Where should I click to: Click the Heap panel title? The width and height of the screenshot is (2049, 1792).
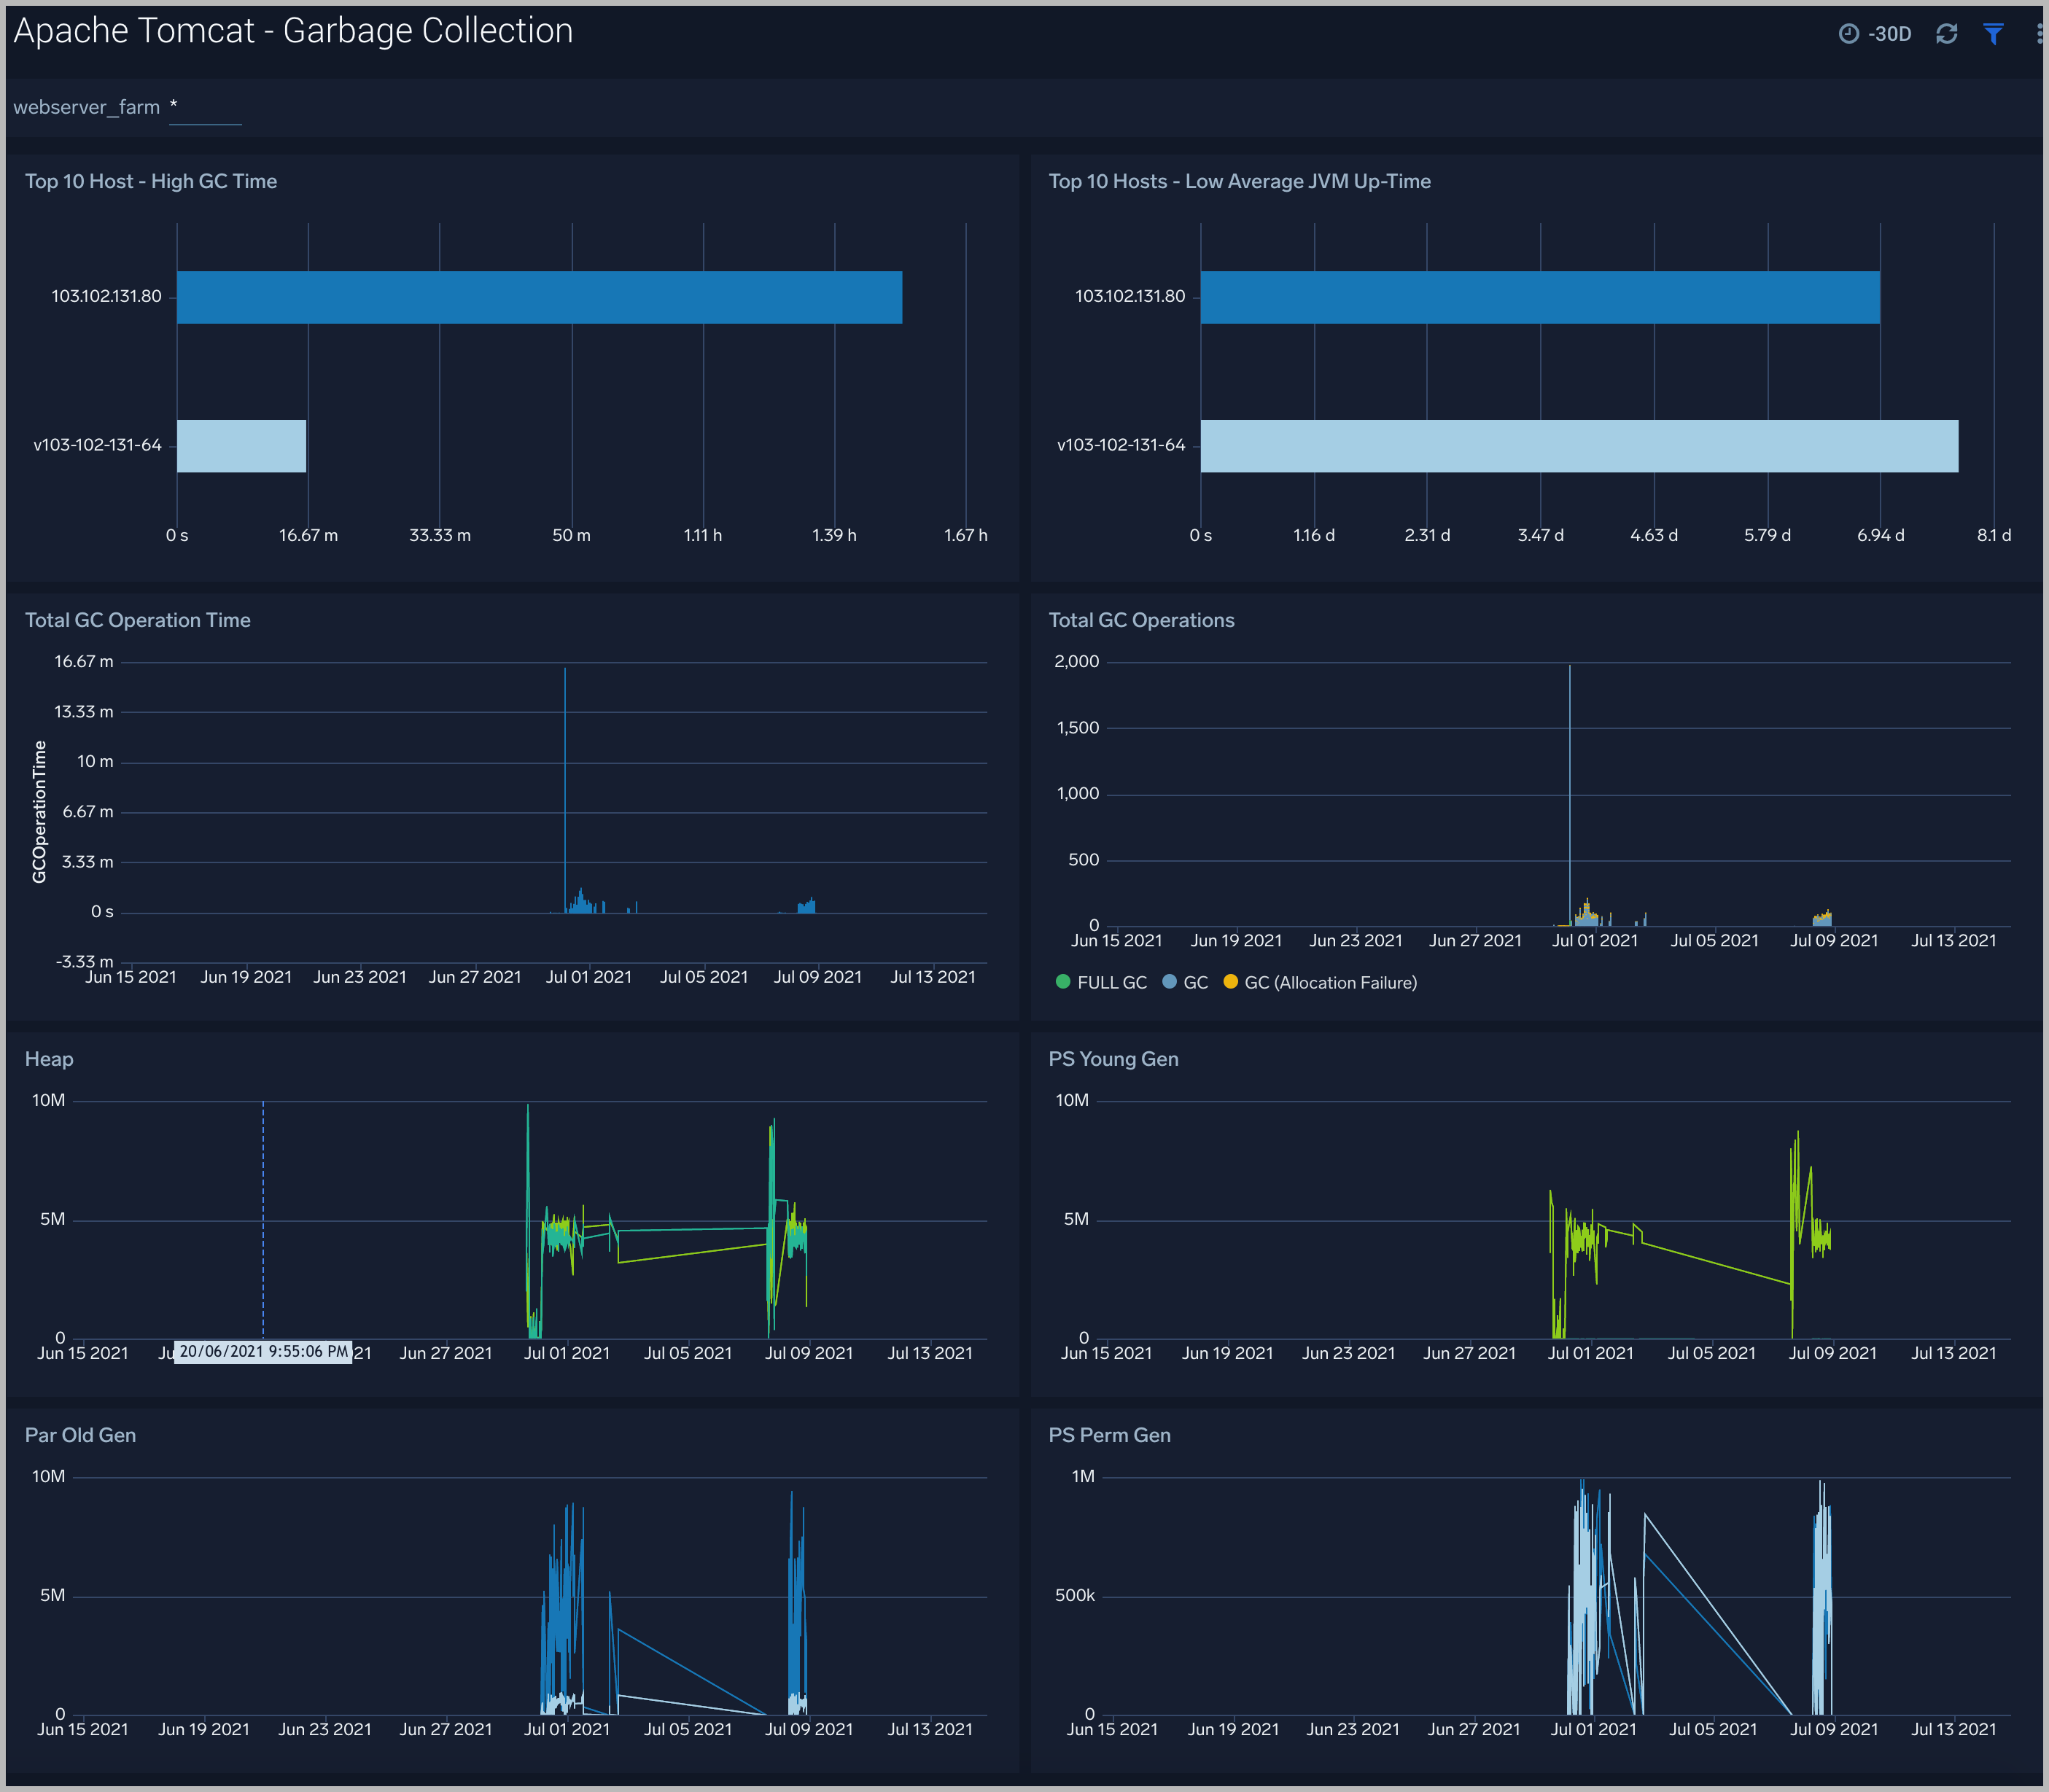(x=49, y=1059)
